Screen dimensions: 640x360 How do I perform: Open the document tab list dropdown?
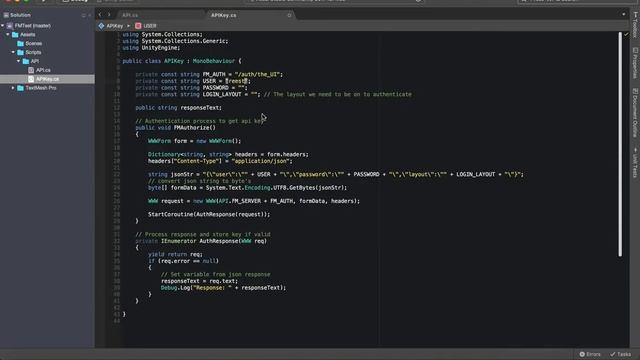point(623,15)
